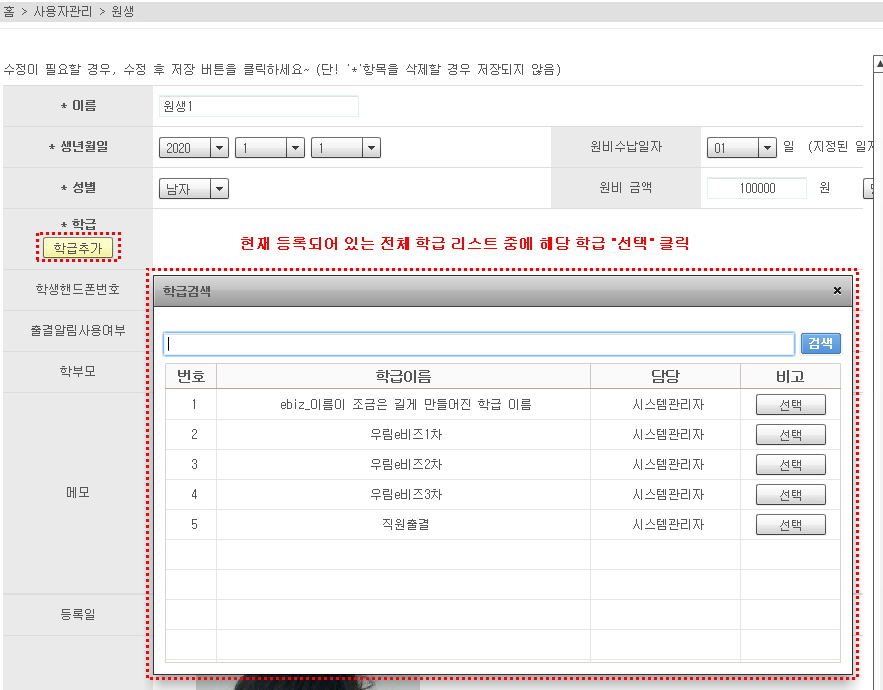Click the 담당 column header
Viewport: 883px width, 690px height.
pos(665,376)
